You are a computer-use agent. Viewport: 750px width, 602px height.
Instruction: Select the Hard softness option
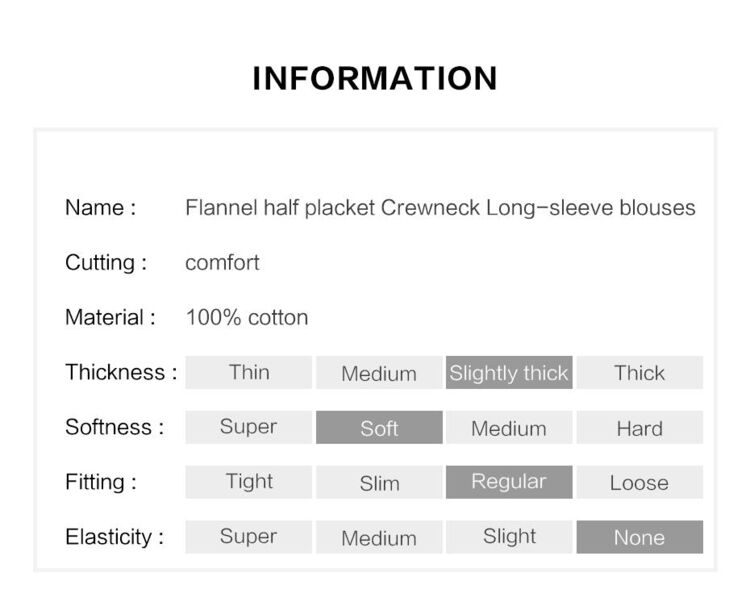tap(640, 427)
